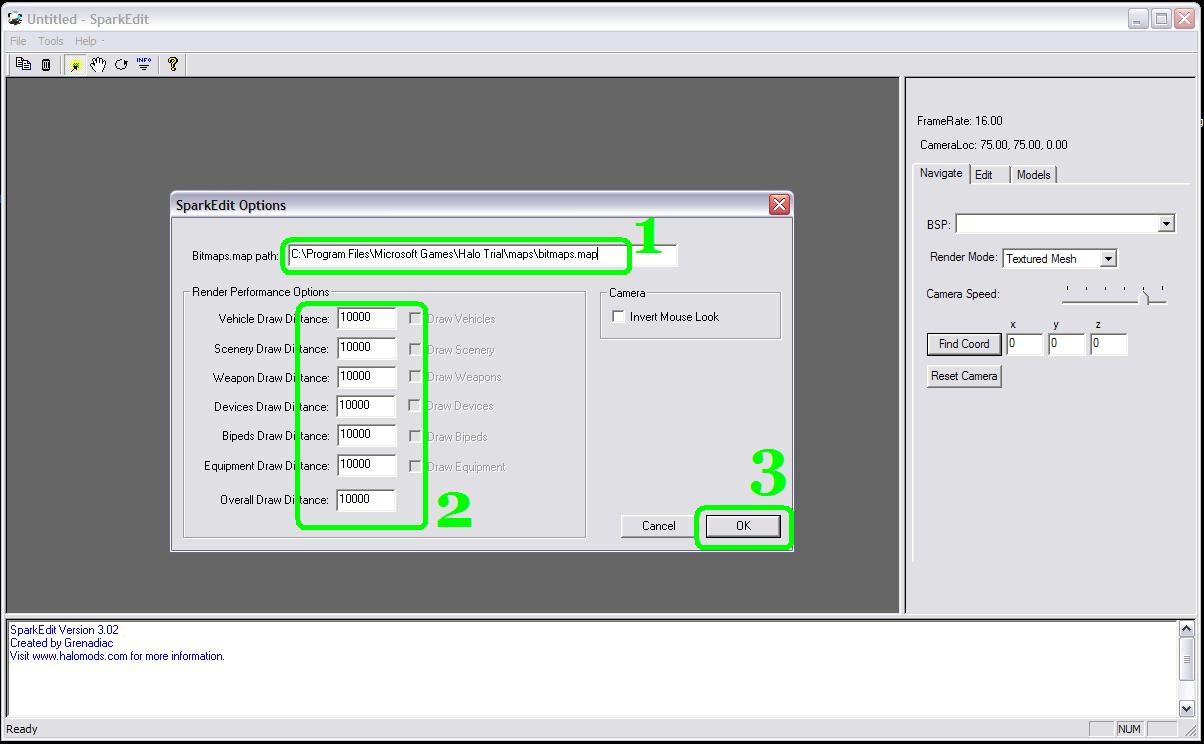Click the Reset Camera button

point(964,376)
